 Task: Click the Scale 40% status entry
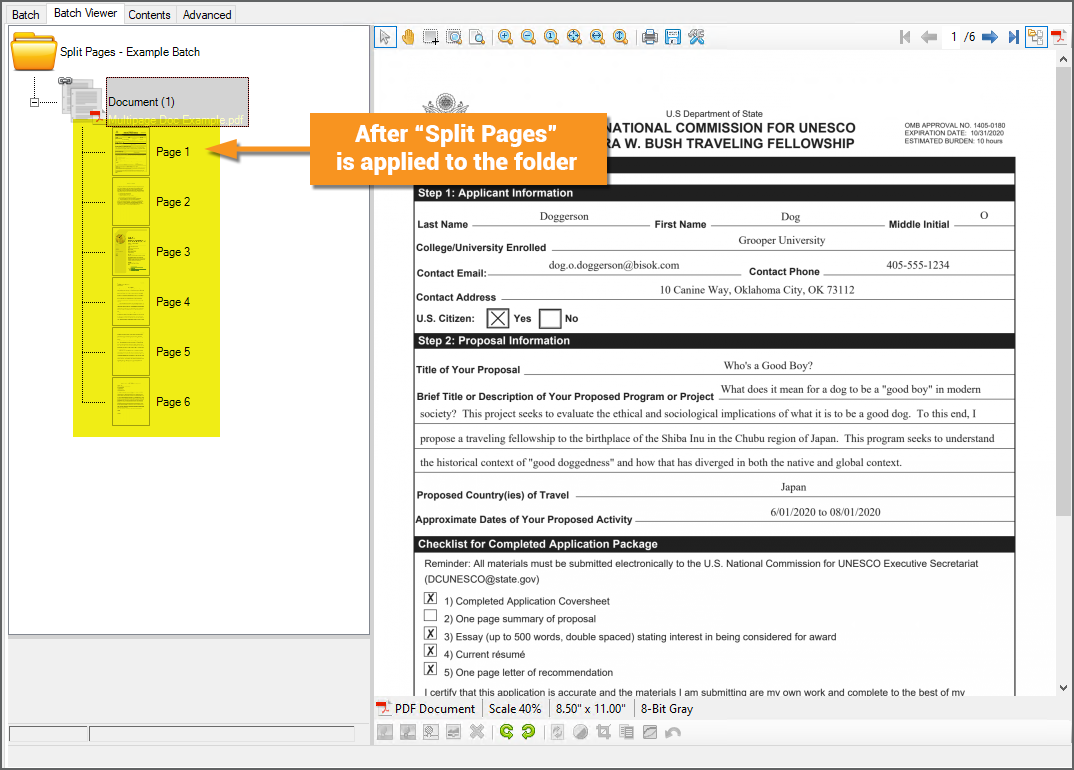(x=514, y=709)
